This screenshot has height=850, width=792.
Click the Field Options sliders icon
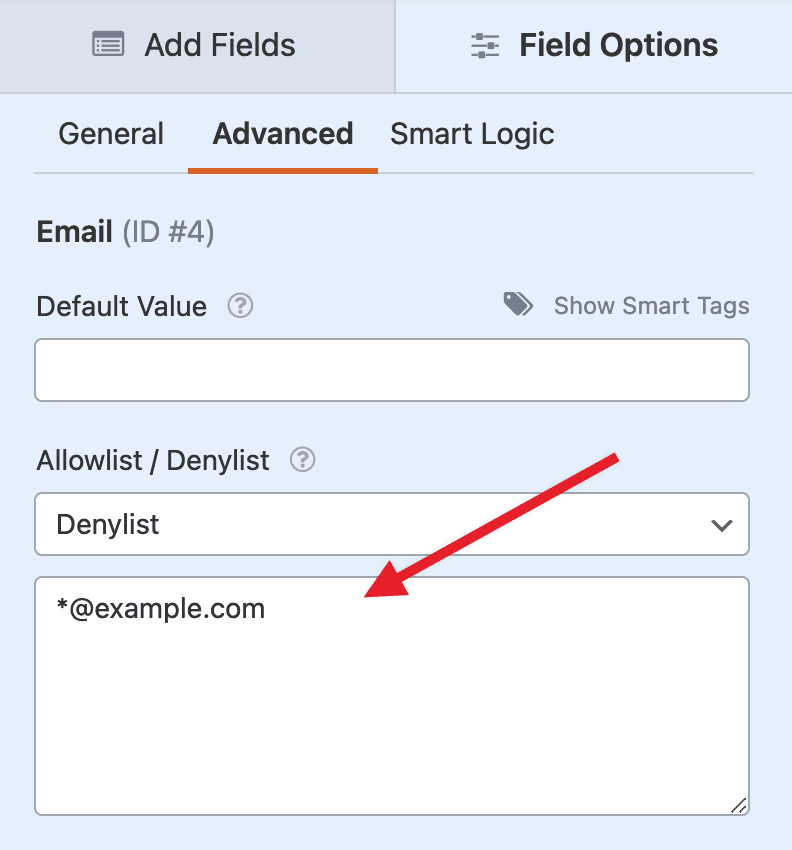(x=485, y=45)
